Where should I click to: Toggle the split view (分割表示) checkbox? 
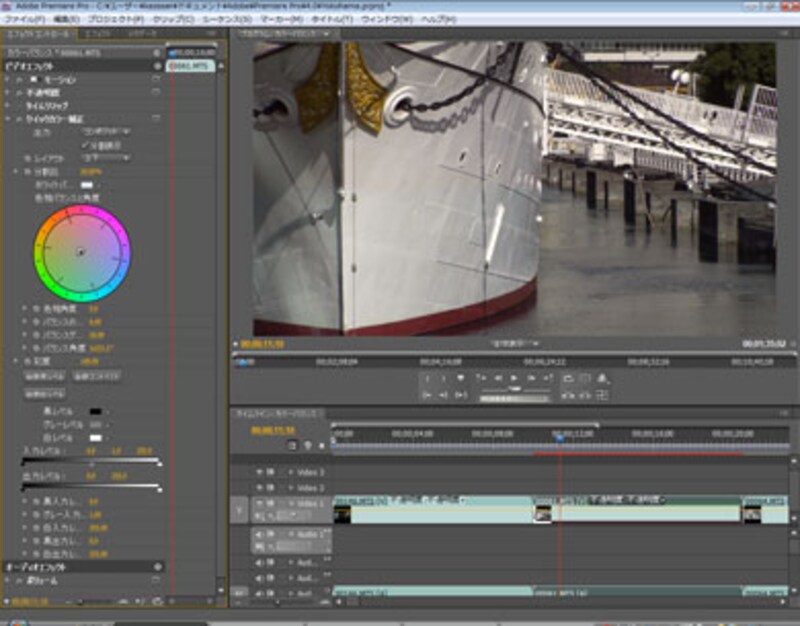pyautogui.click(x=85, y=144)
